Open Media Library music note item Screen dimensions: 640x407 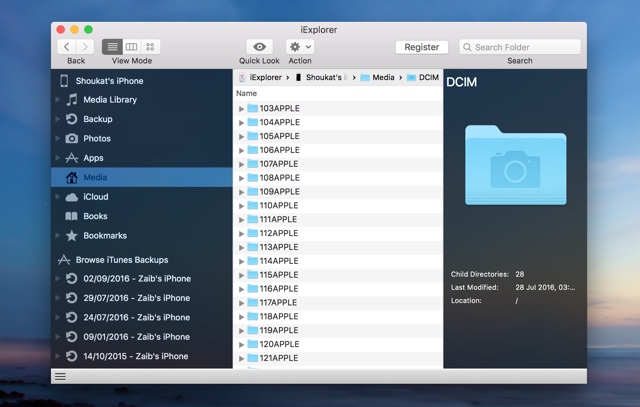click(x=101, y=100)
